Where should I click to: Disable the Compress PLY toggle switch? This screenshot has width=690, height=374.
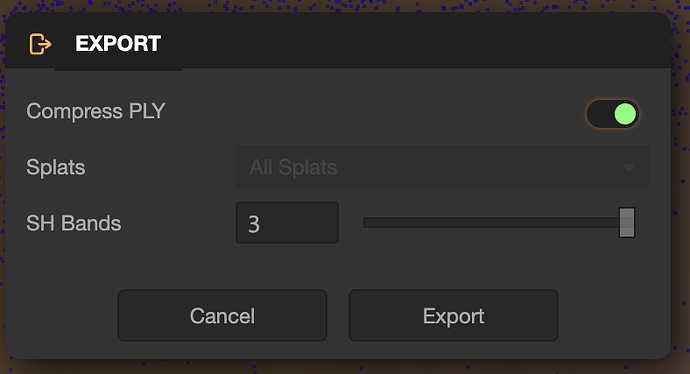[613, 114]
